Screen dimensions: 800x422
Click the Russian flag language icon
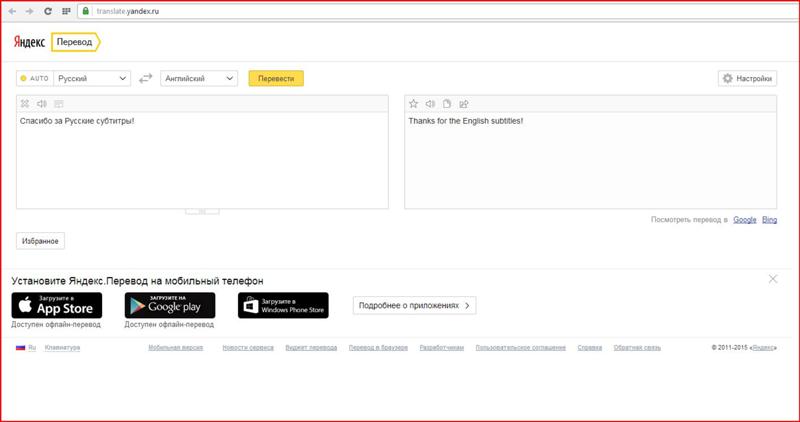(20, 347)
